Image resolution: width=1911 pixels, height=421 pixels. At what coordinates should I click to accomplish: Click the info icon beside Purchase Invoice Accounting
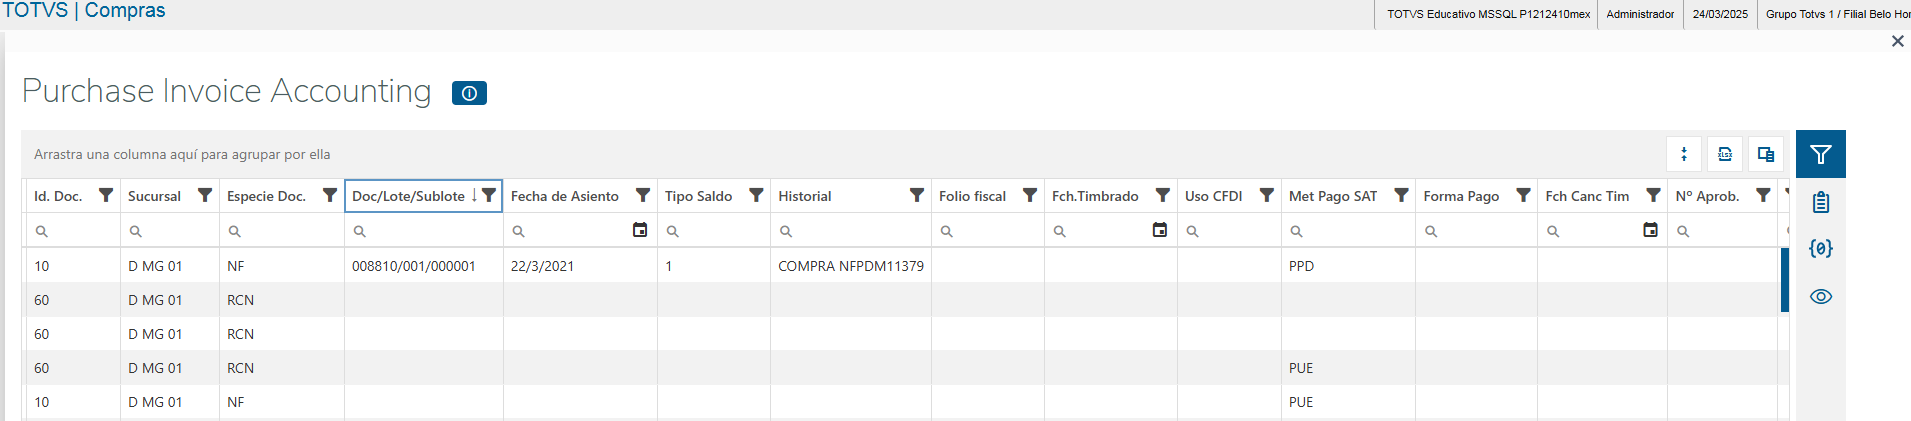[469, 93]
